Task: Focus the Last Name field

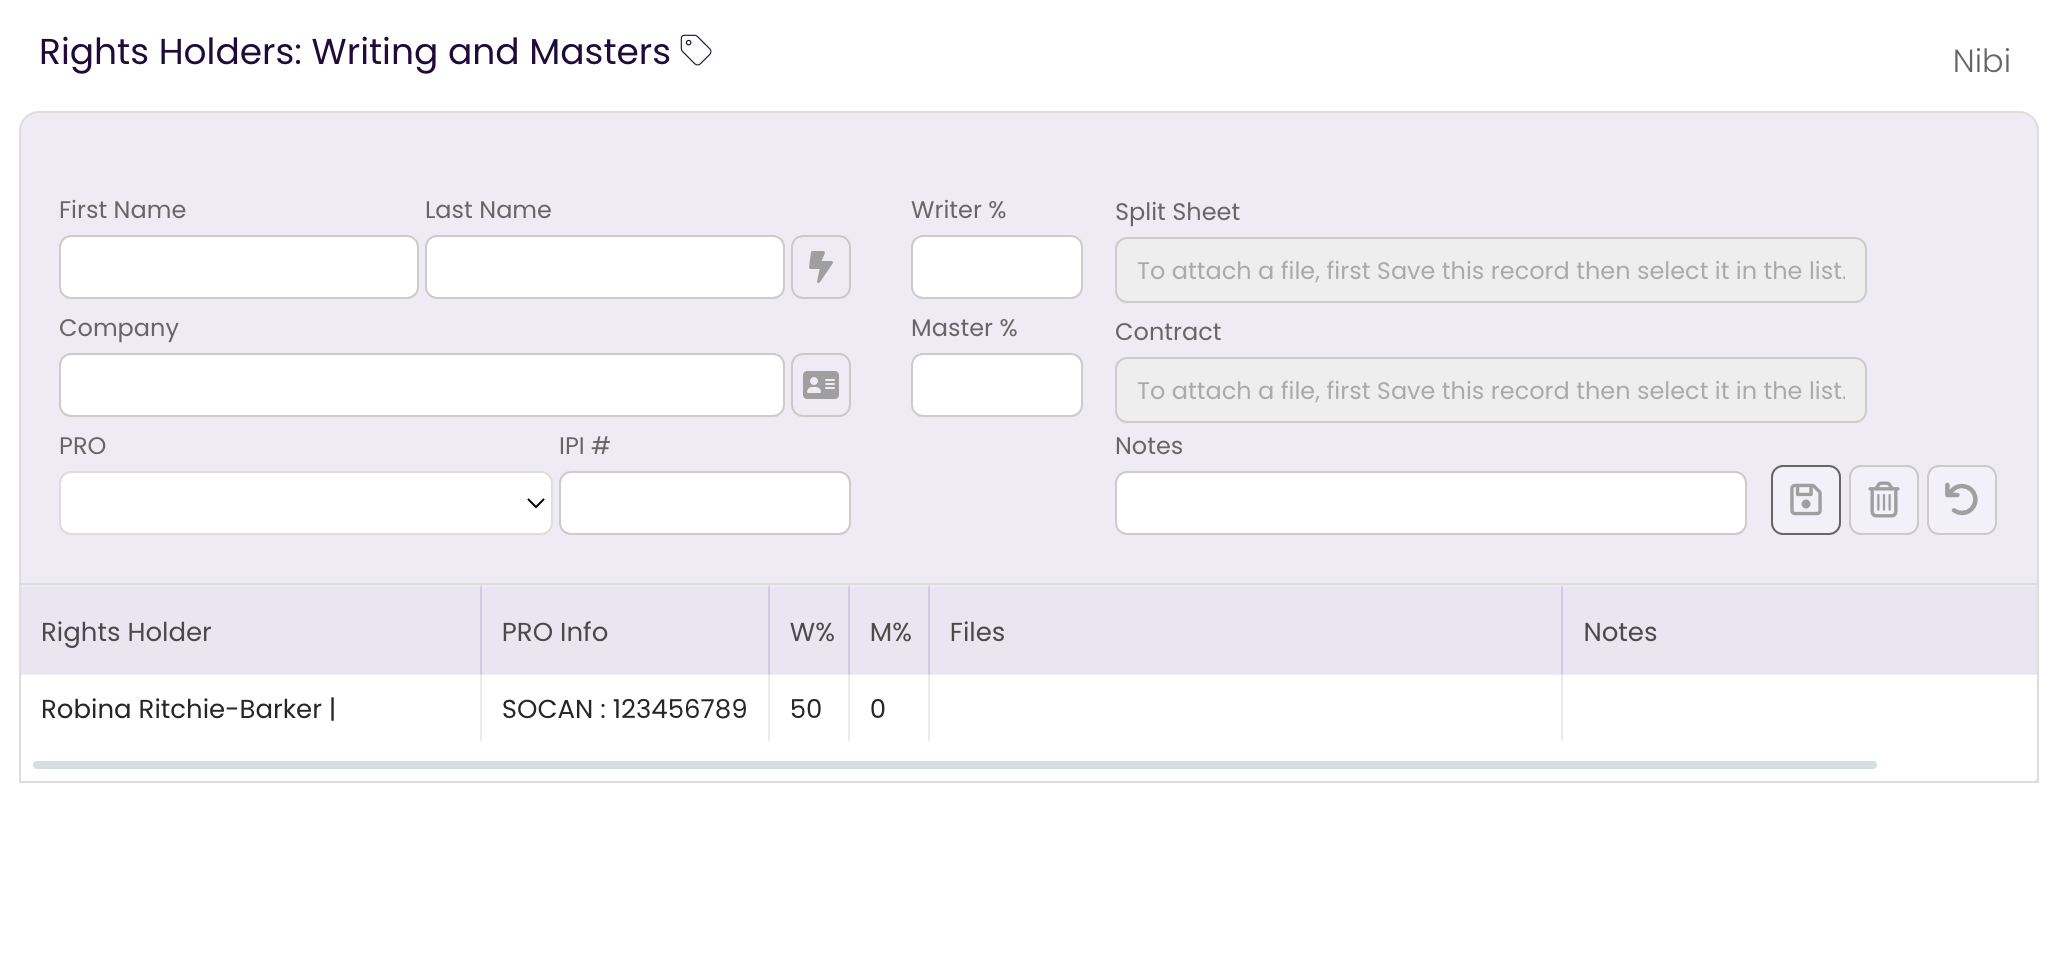Action: point(605,267)
